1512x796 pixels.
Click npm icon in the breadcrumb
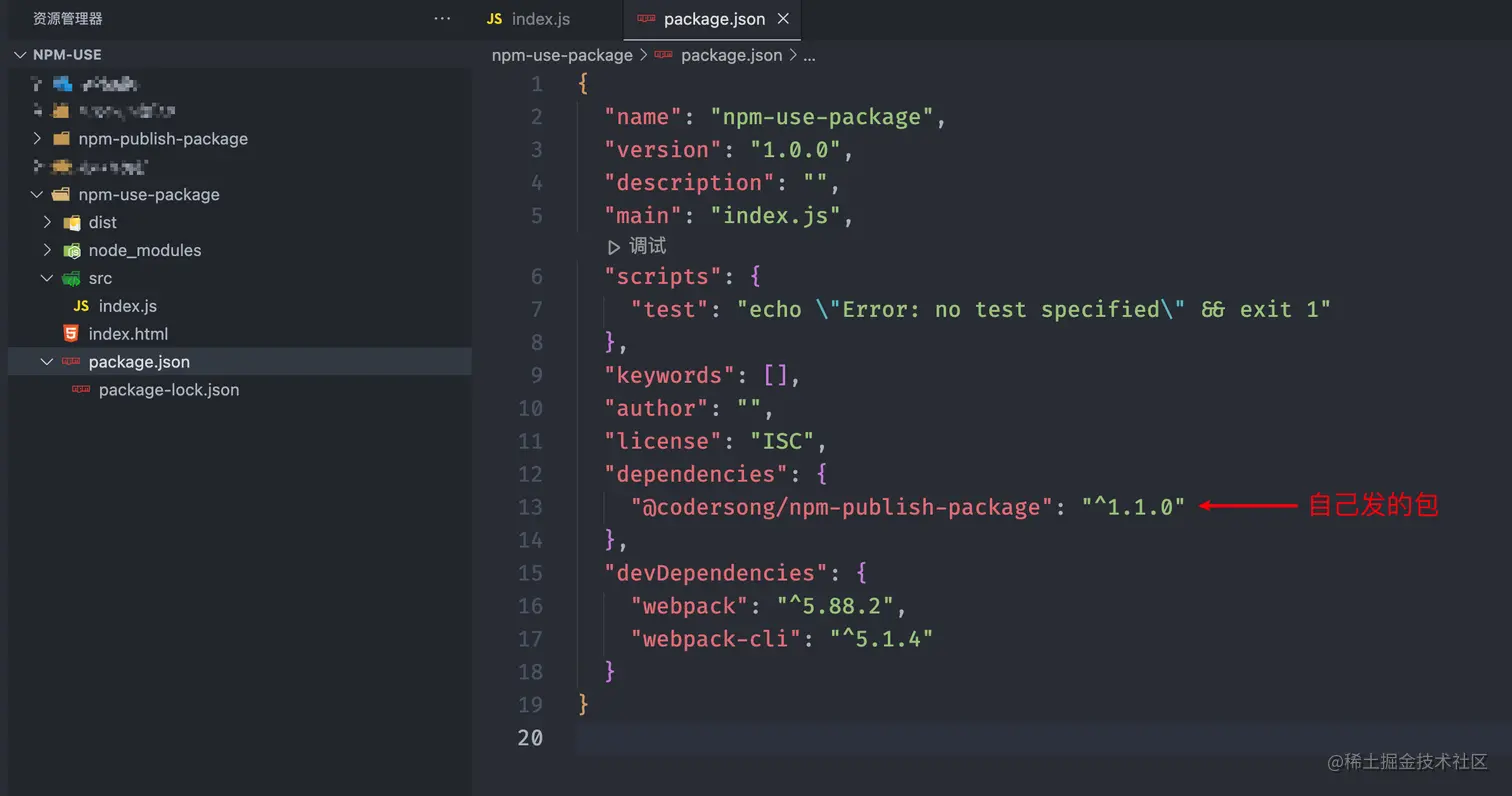click(663, 55)
